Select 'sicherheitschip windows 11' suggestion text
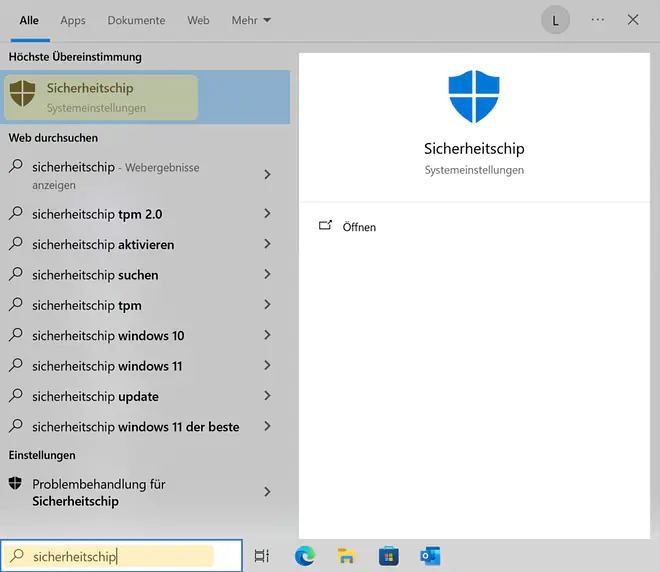Image resolution: width=660 pixels, height=572 pixels. pos(107,366)
